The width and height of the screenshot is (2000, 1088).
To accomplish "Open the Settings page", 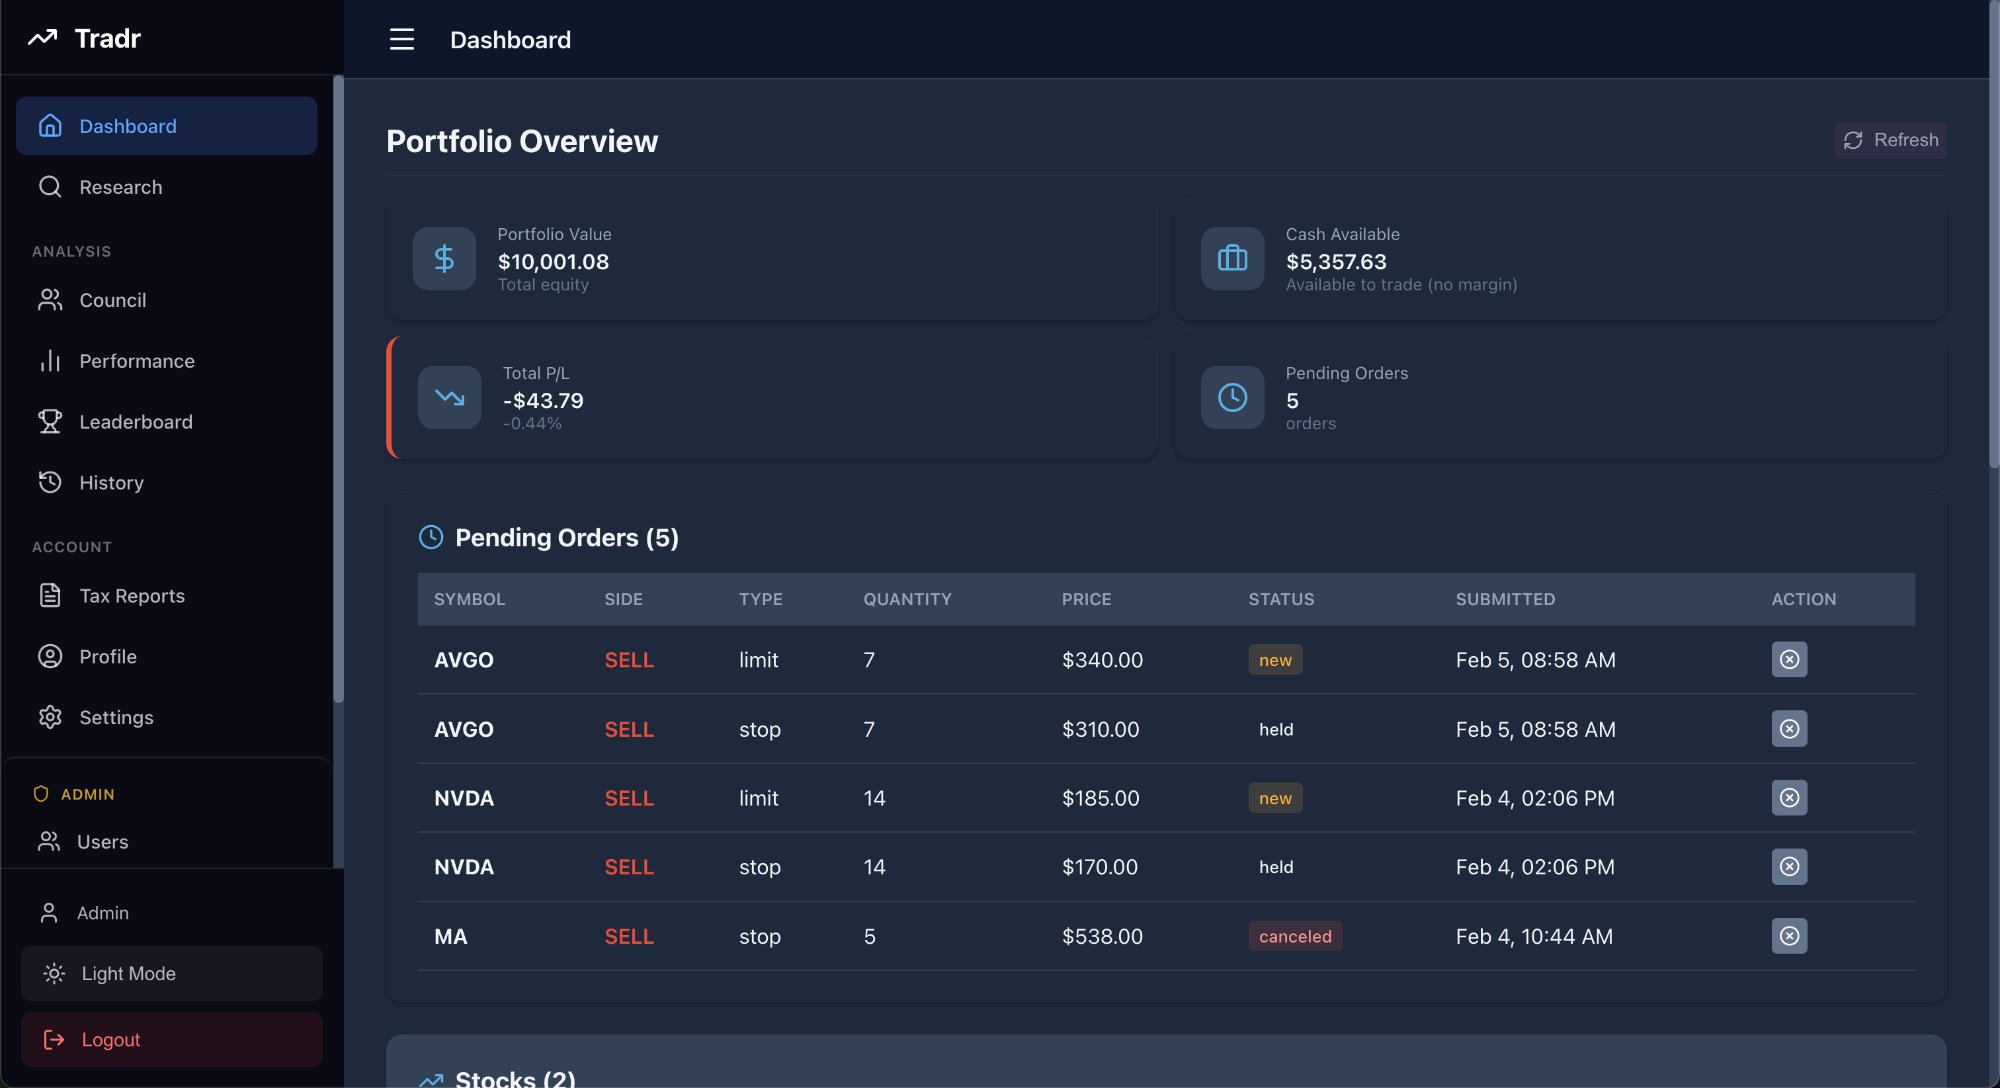I will 116,718.
